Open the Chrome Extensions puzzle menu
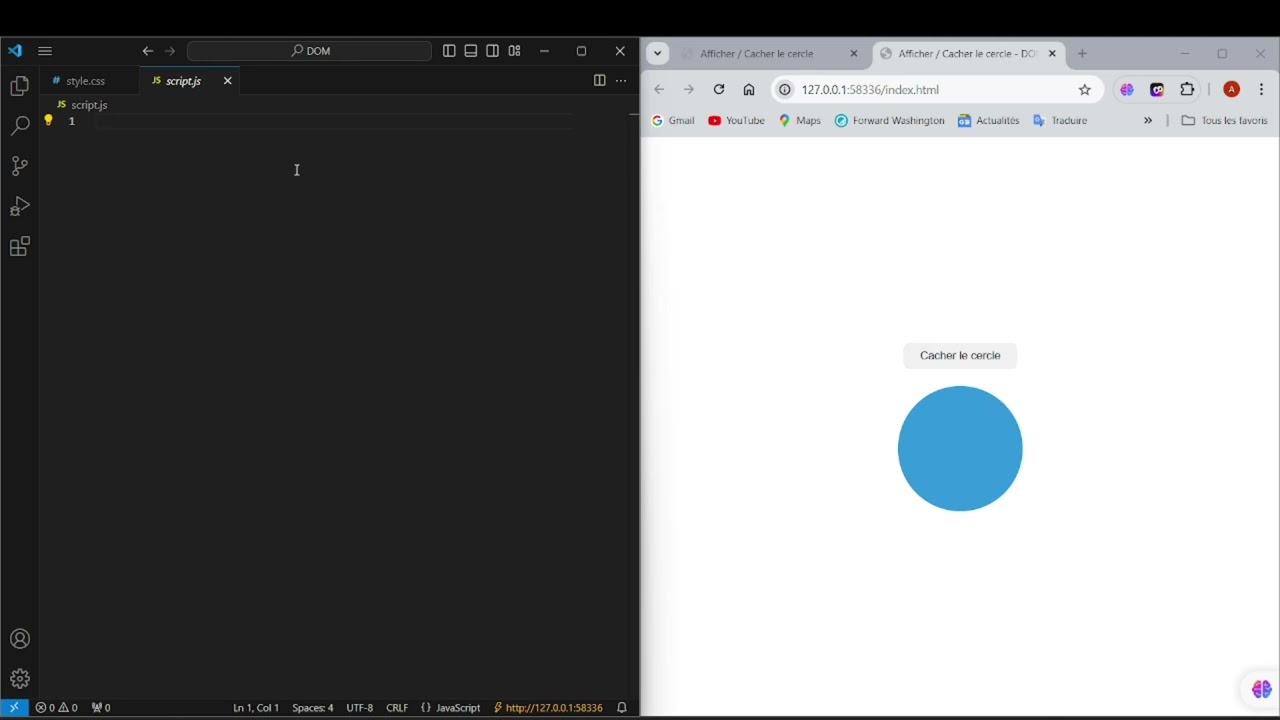Viewport: 1280px width, 720px height. (x=1187, y=90)
